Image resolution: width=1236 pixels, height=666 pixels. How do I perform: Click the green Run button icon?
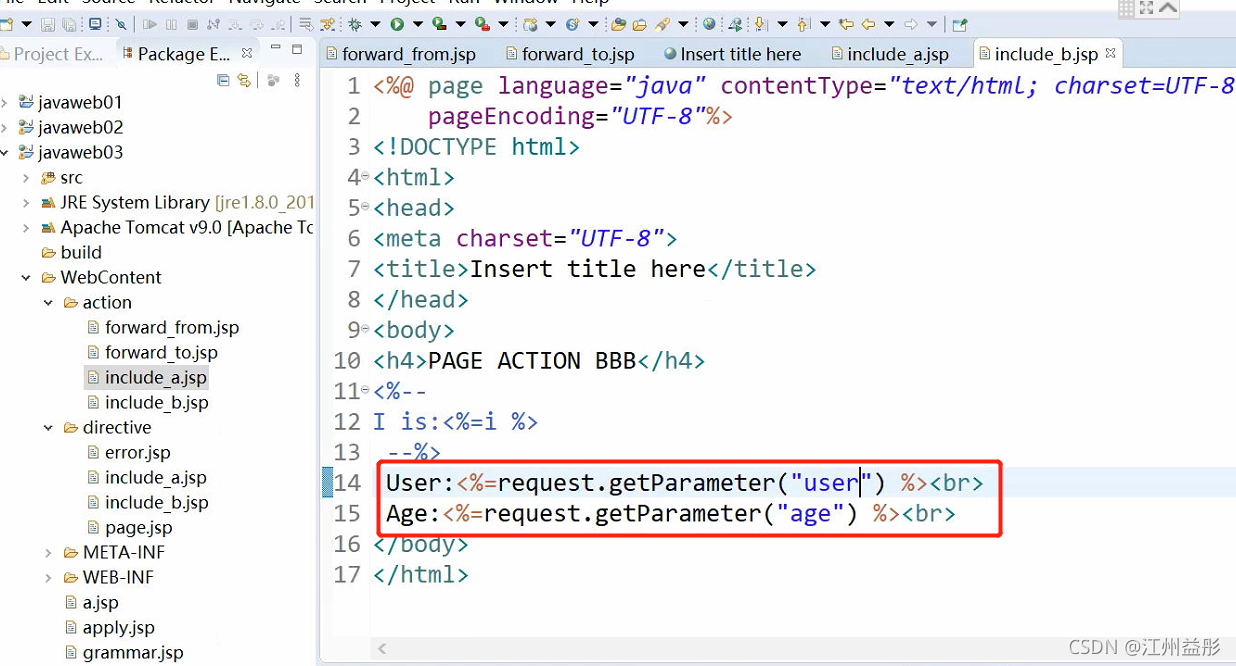[x=396, y=24]
